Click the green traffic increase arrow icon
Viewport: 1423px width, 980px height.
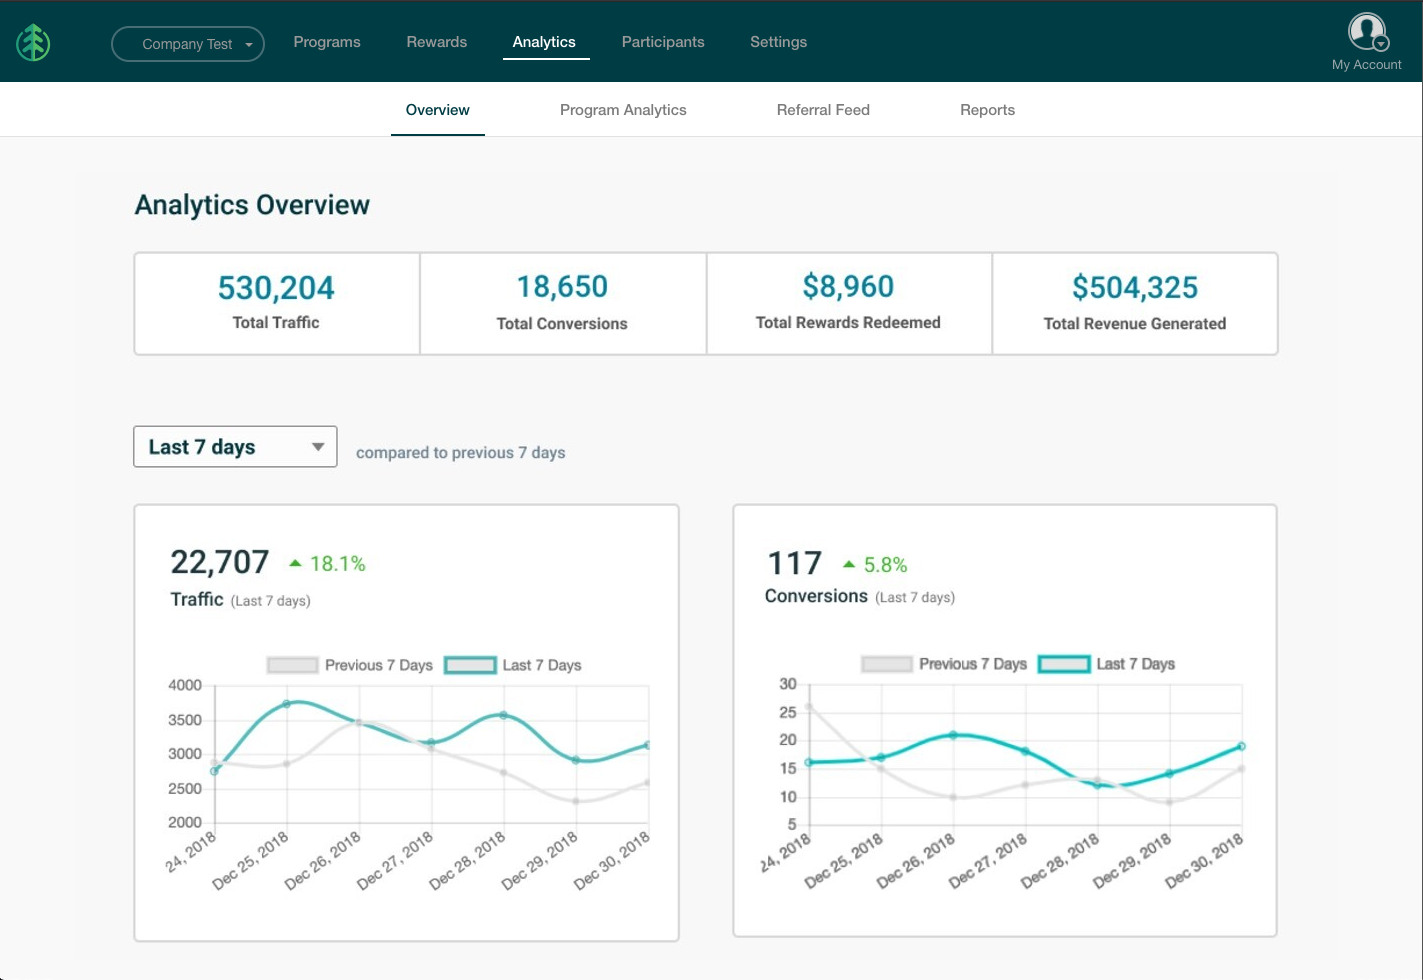coord(295,564)
